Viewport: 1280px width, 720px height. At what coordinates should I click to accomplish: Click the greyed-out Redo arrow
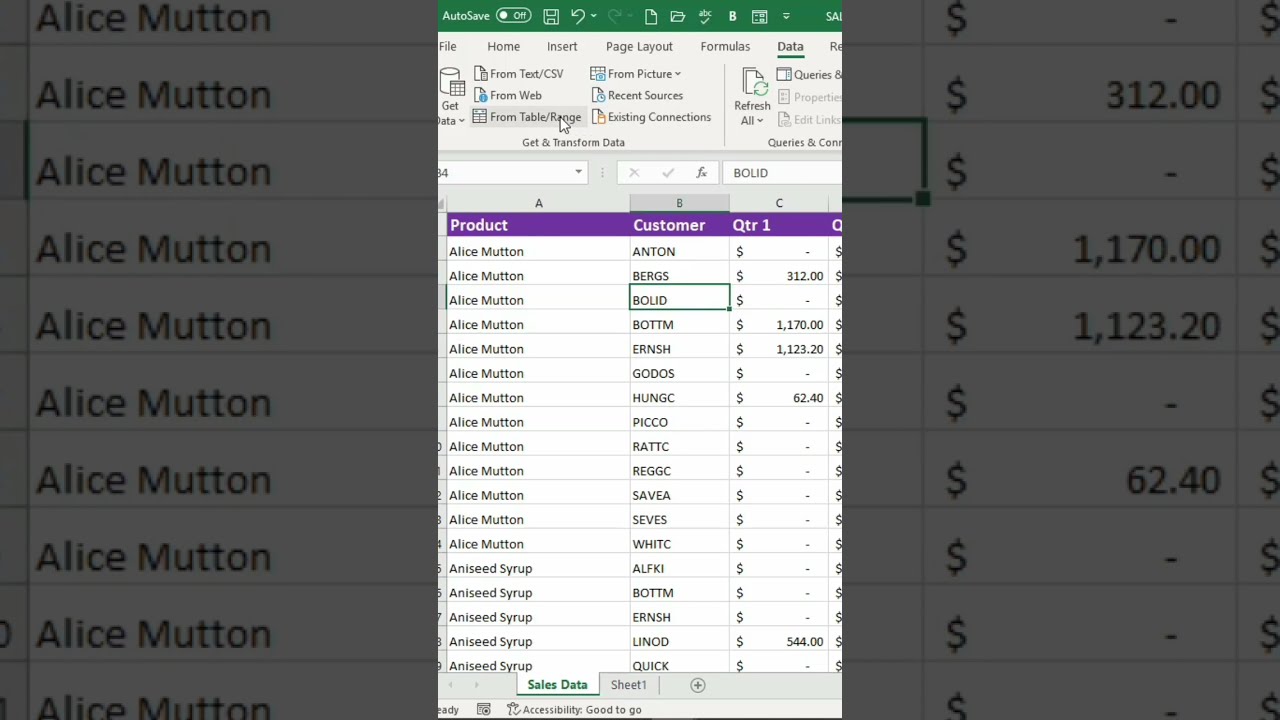click(x=614, y=16)
